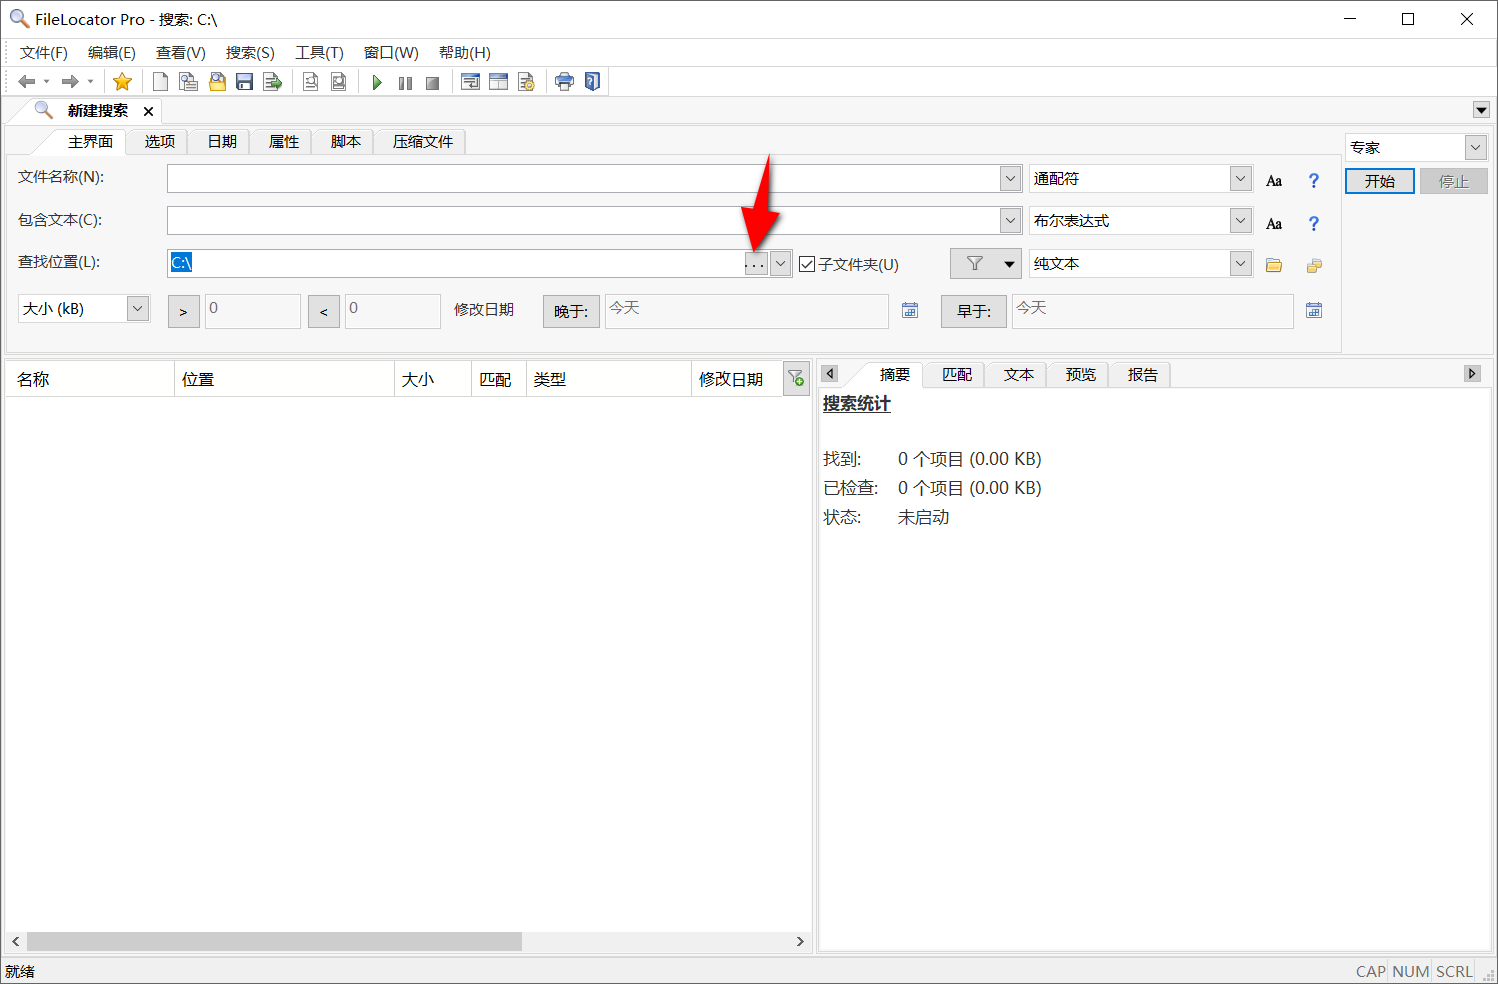1498x984 pixels.
Task: Switch to the 压缩文件 tab
Action: pyautogui.click(x=420, y=141)
